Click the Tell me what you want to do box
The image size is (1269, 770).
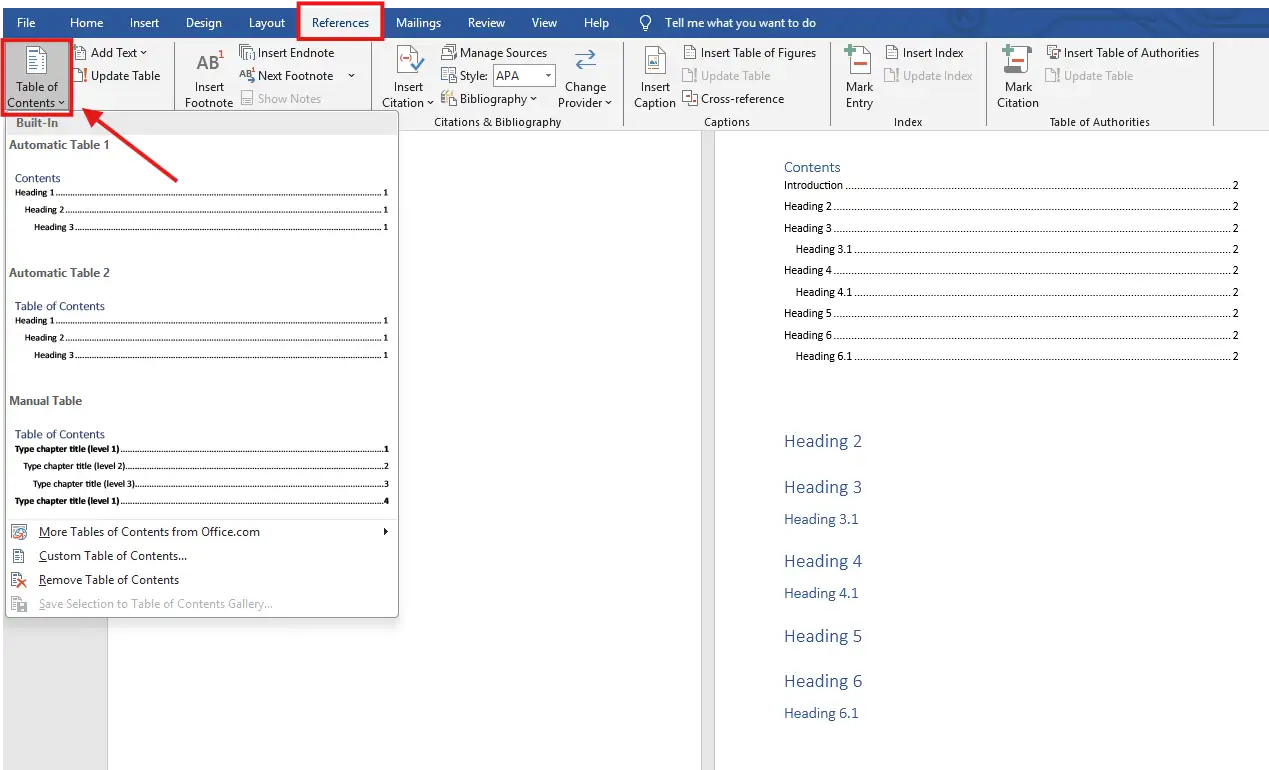(x=740, y=22)
